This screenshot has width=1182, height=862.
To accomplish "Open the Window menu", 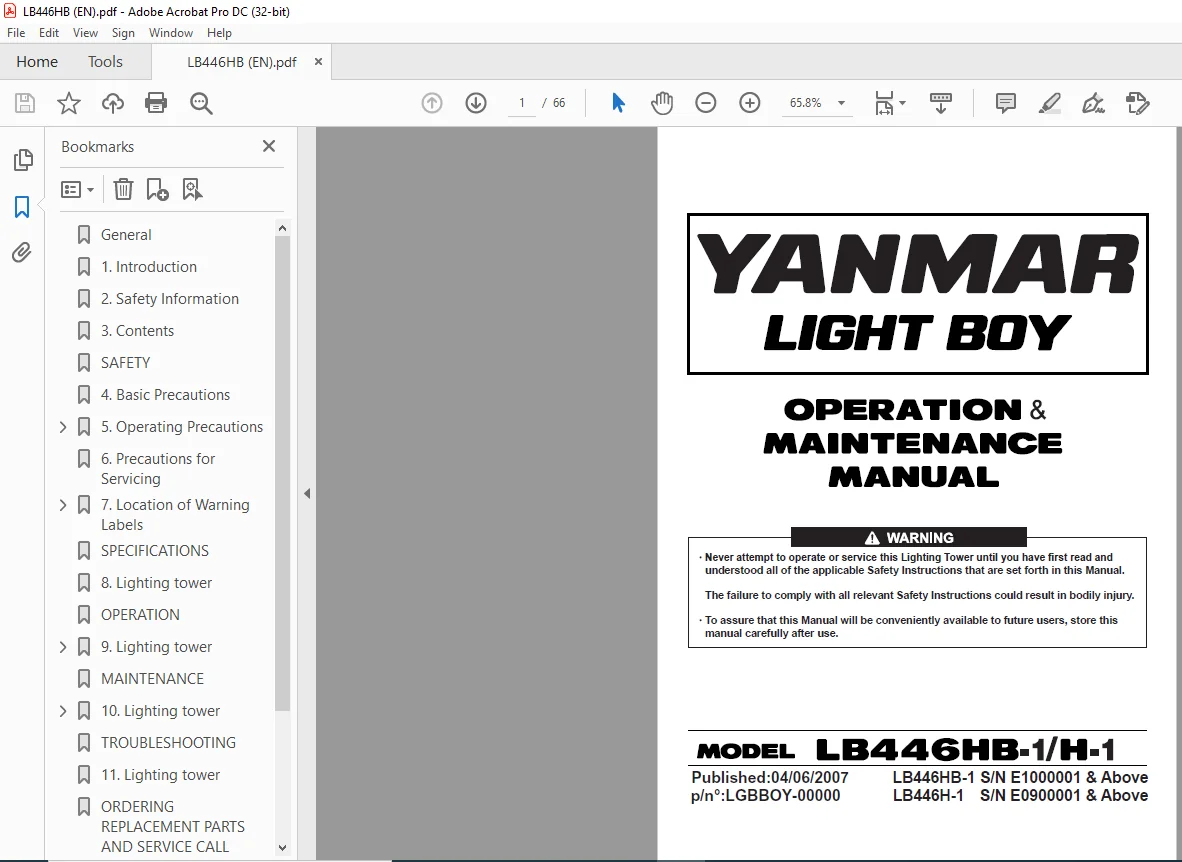I will click(170, 32).
